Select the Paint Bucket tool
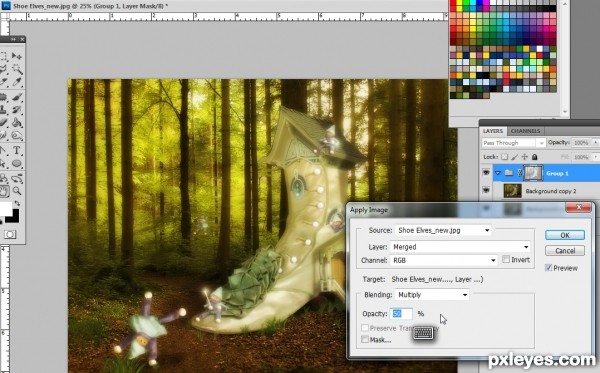The image size is (600, 373). (16, 123)
